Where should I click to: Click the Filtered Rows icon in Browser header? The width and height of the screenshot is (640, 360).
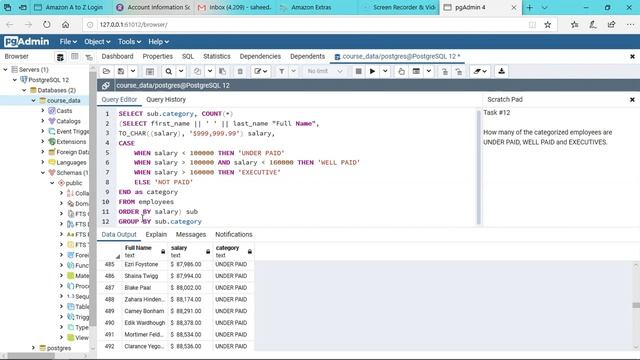[x=89, y=57]
